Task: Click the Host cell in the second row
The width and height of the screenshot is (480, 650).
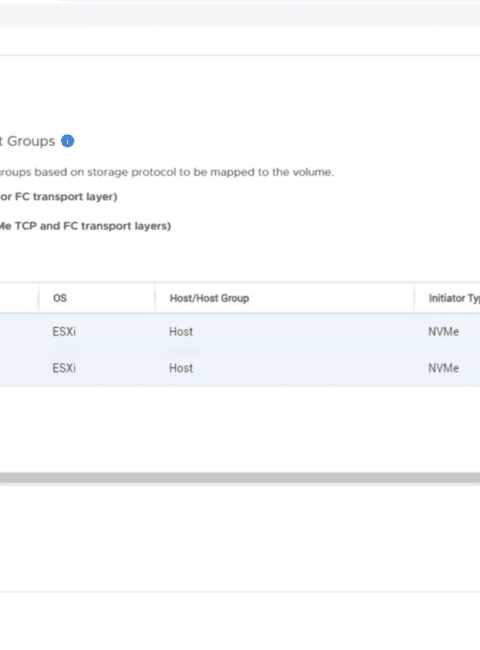Action: click(181, 368)
